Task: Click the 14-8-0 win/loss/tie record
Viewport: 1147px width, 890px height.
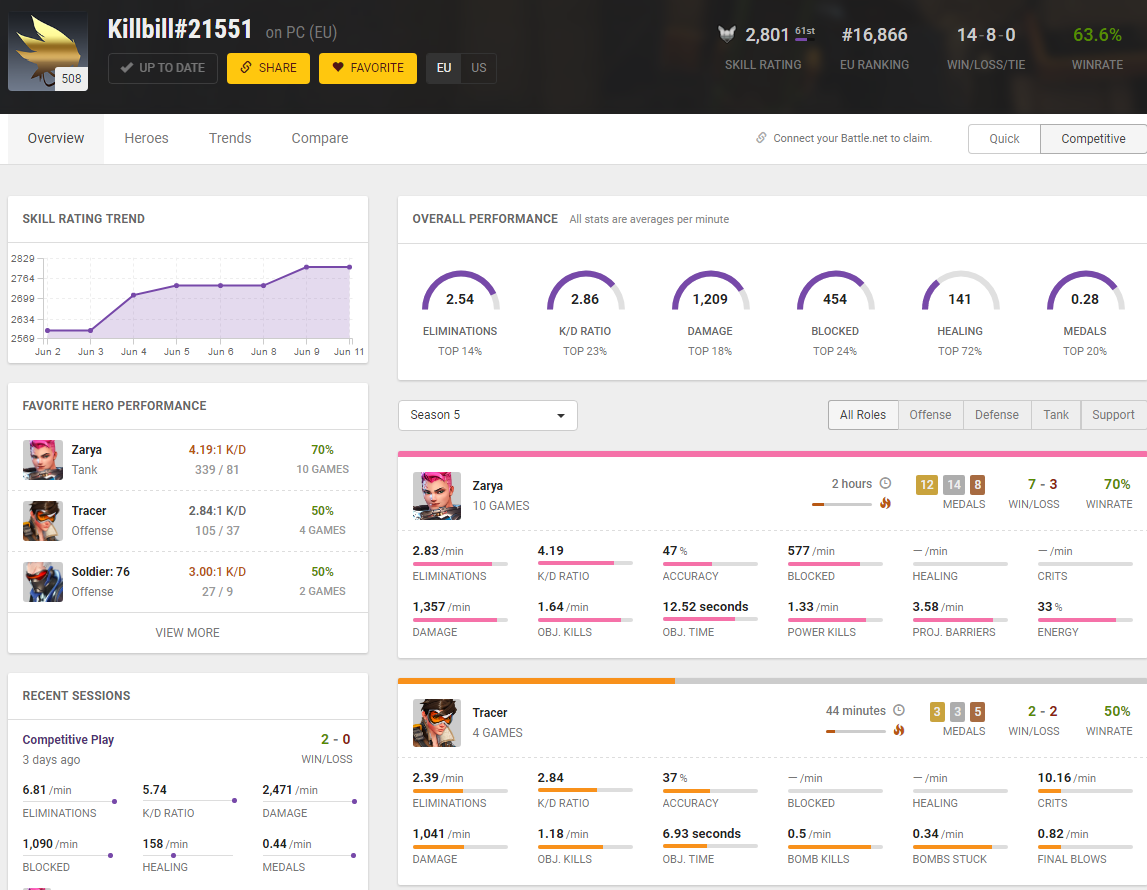Action: pos(986,35)
